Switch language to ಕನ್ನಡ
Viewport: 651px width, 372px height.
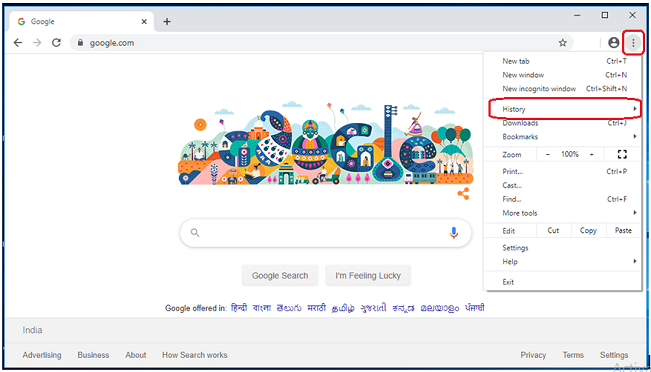[x=403, y=308]
